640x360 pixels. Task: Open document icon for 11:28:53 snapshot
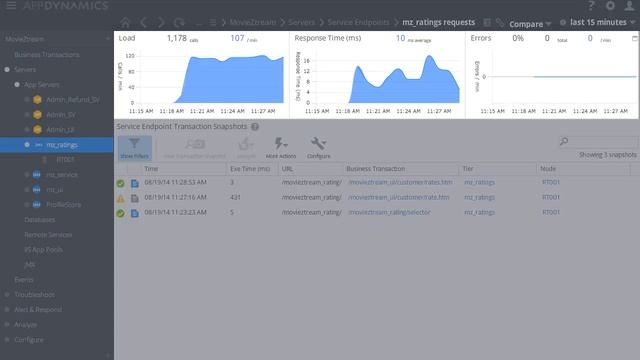coord(135,183)
